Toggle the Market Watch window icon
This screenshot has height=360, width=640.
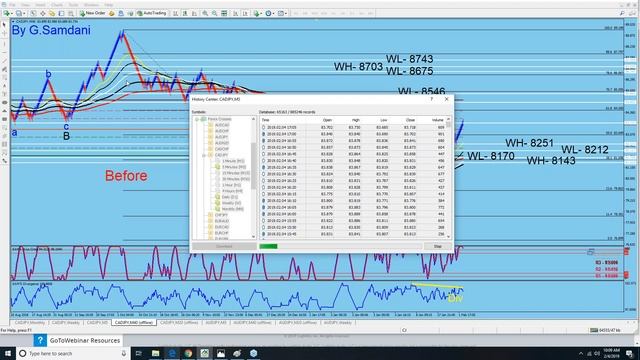click(x=33, y=13)
